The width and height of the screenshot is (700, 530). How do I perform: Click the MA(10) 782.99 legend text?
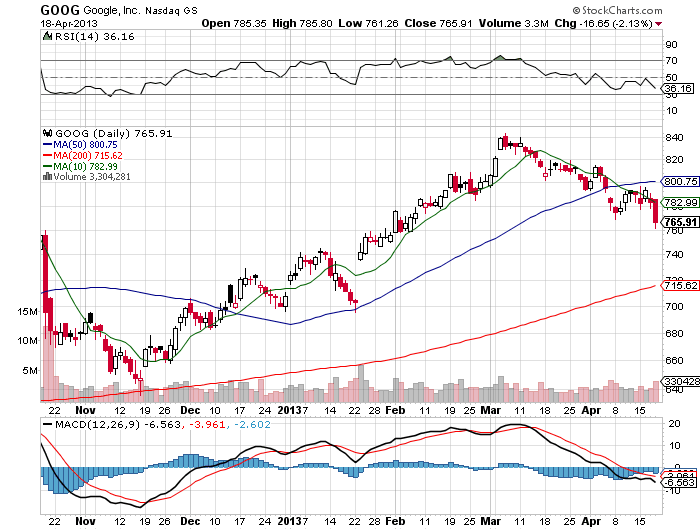coord(85,167)
